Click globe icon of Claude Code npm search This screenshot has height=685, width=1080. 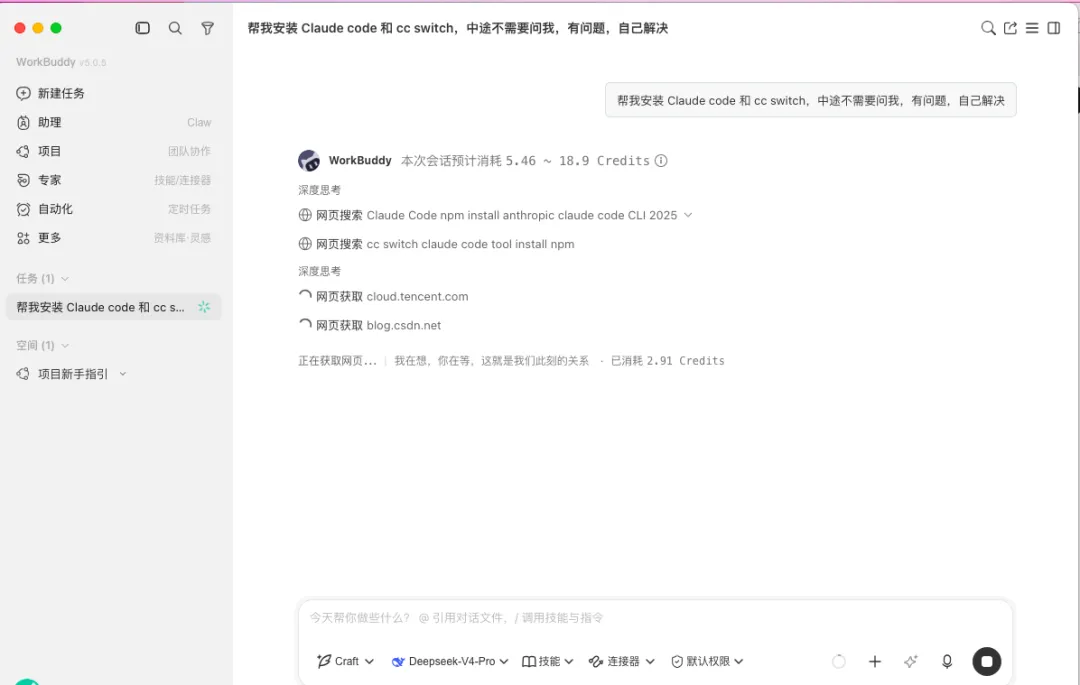coord(305,215)
